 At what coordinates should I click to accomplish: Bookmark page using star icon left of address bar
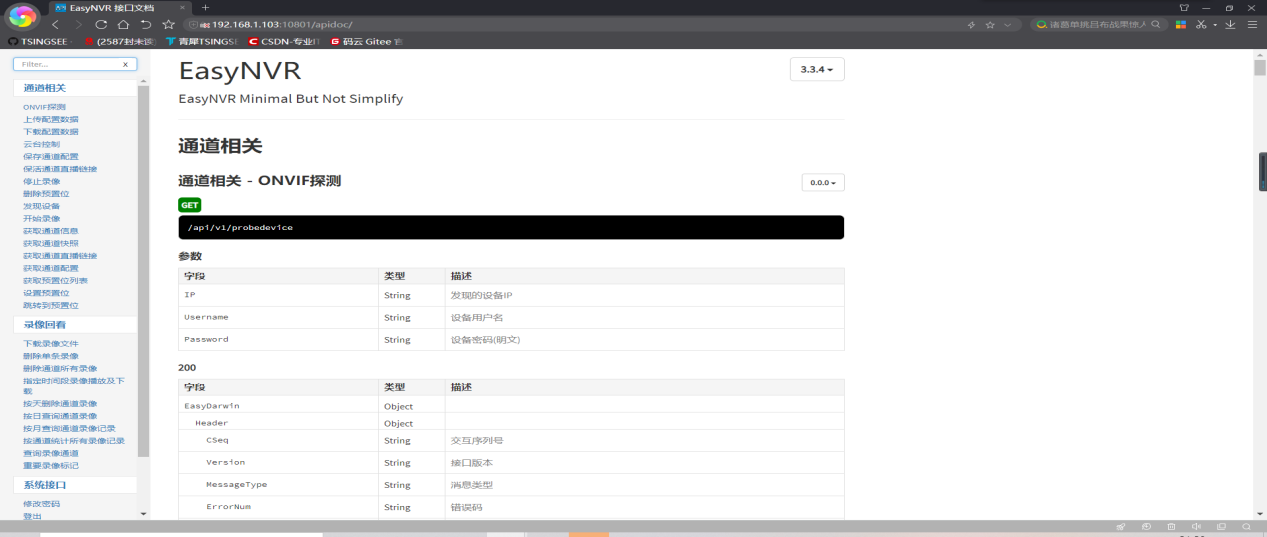(169, 24)
